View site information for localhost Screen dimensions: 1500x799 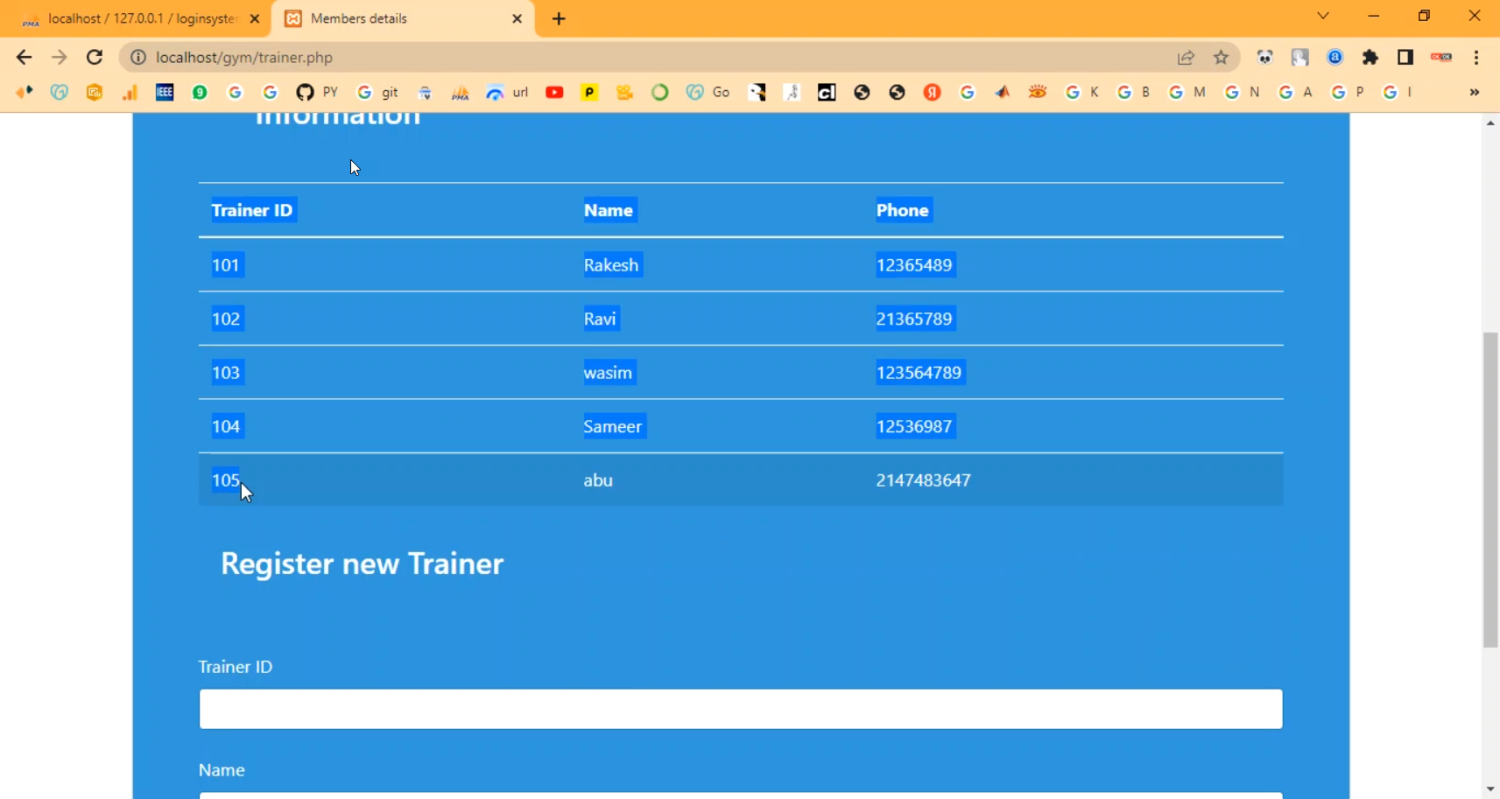[138, 58]
